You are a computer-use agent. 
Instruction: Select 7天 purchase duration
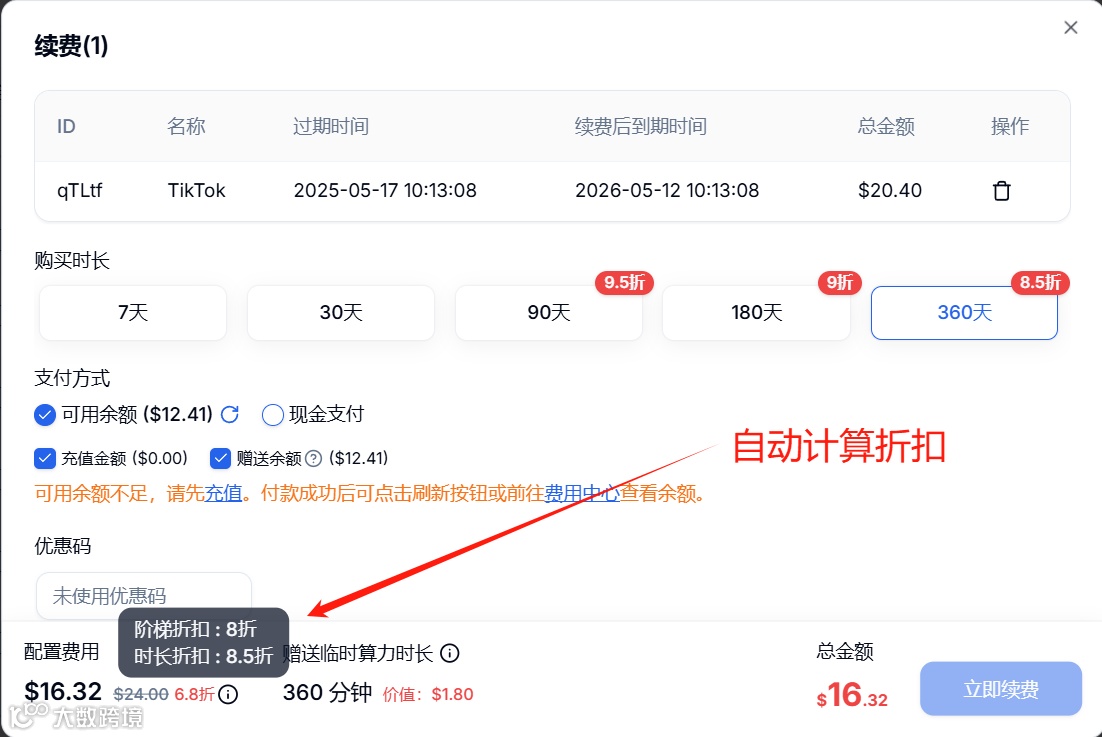click(x=133, y=313)
